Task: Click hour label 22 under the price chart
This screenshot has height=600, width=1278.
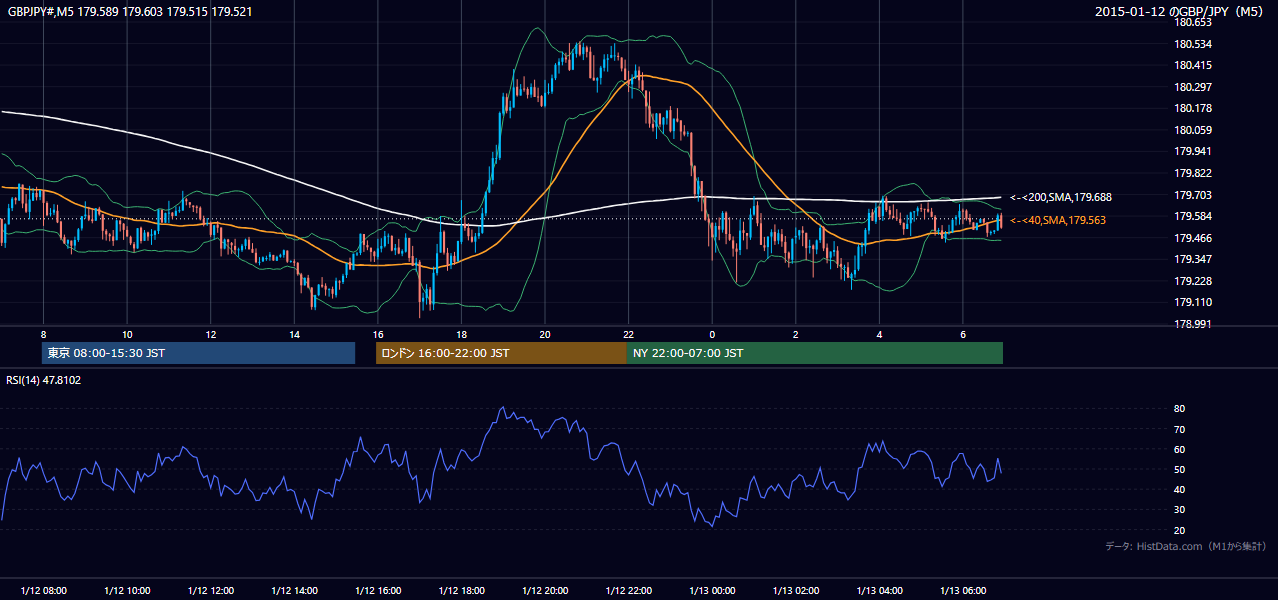Action: click(629, 334)
